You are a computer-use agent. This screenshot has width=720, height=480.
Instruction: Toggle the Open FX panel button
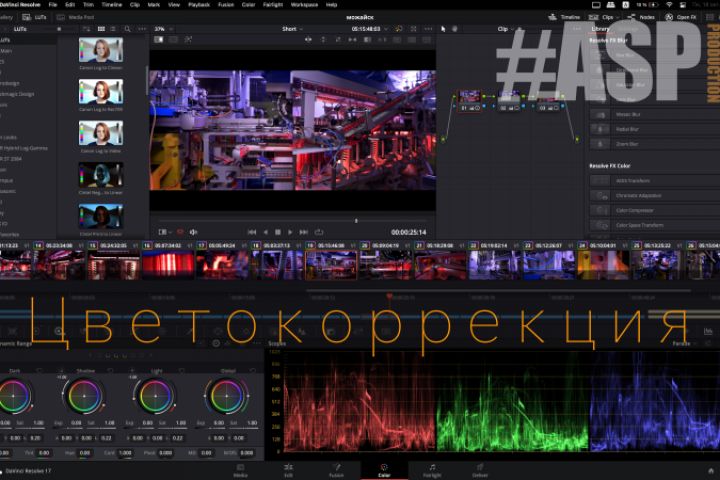681,17
